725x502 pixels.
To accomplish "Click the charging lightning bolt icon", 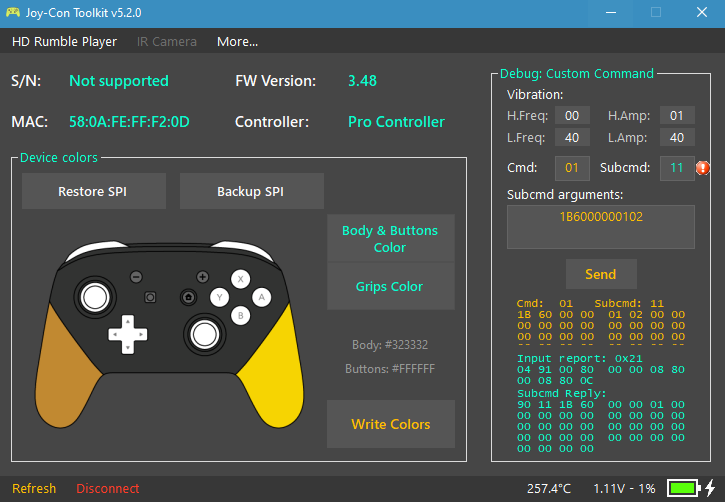I will (710, 488).
